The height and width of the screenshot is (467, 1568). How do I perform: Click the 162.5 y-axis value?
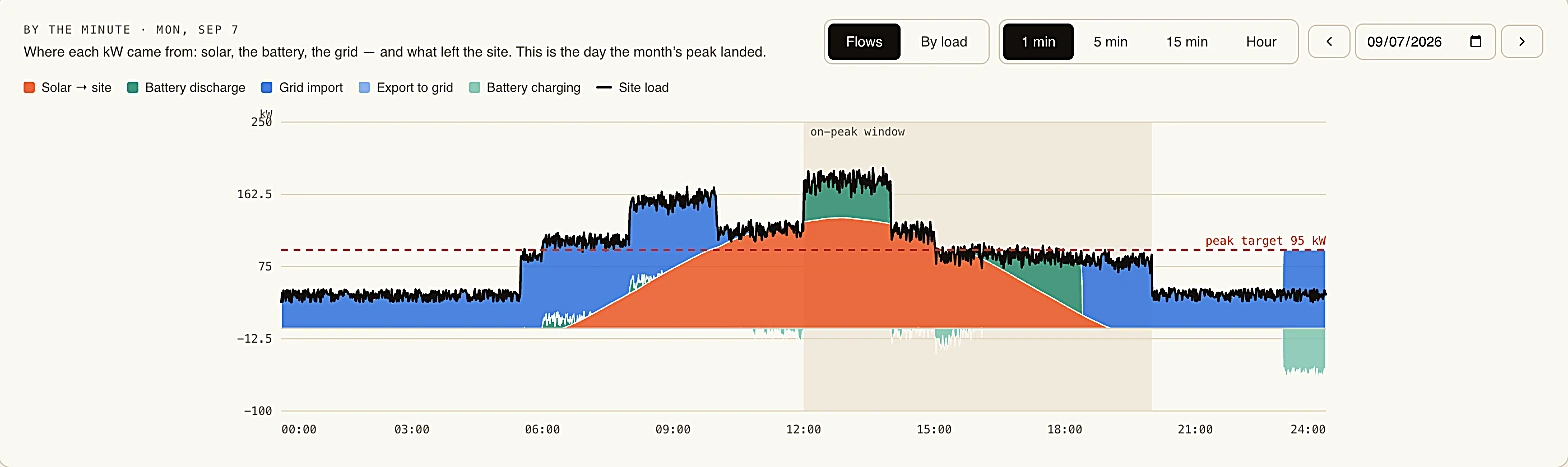coord(253,194)
